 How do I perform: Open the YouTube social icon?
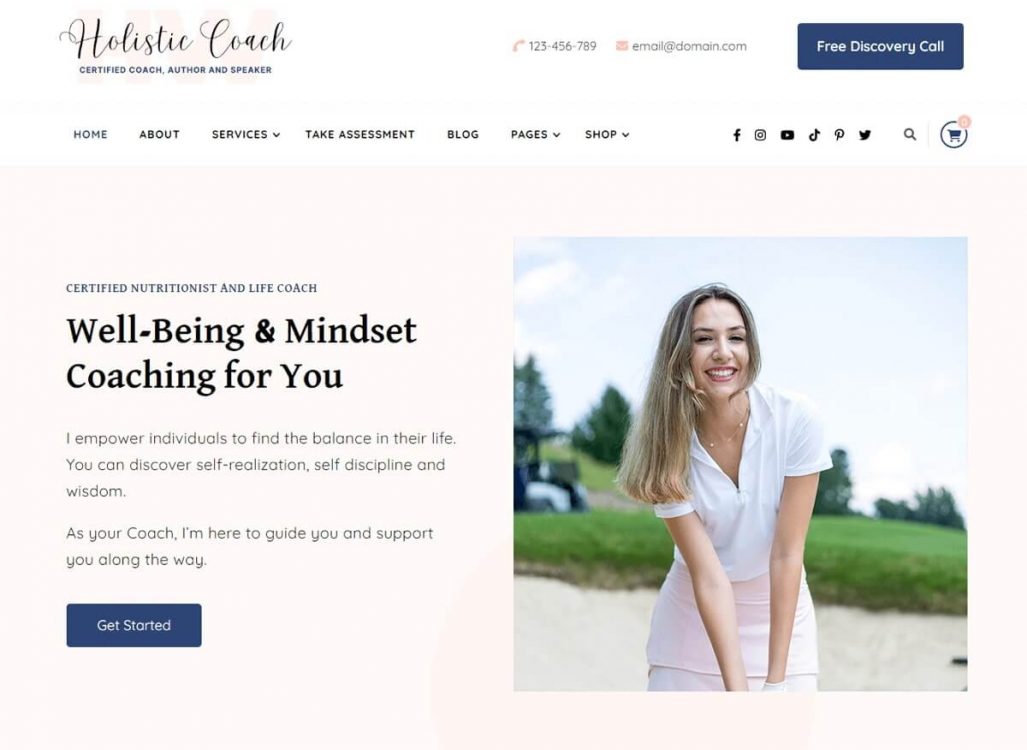point(787,135)
